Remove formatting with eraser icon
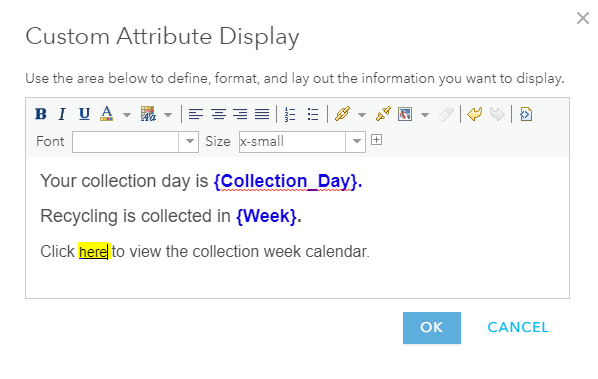 (446, 114)
